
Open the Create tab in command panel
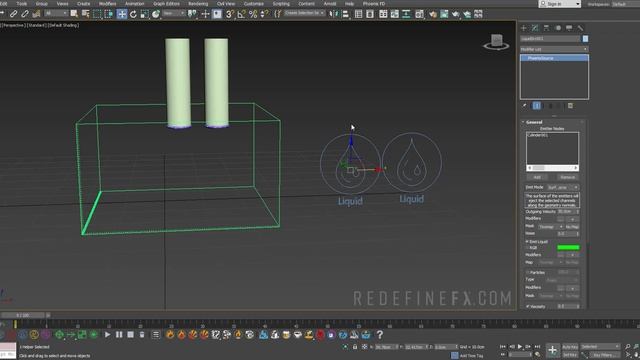[524, 28]
